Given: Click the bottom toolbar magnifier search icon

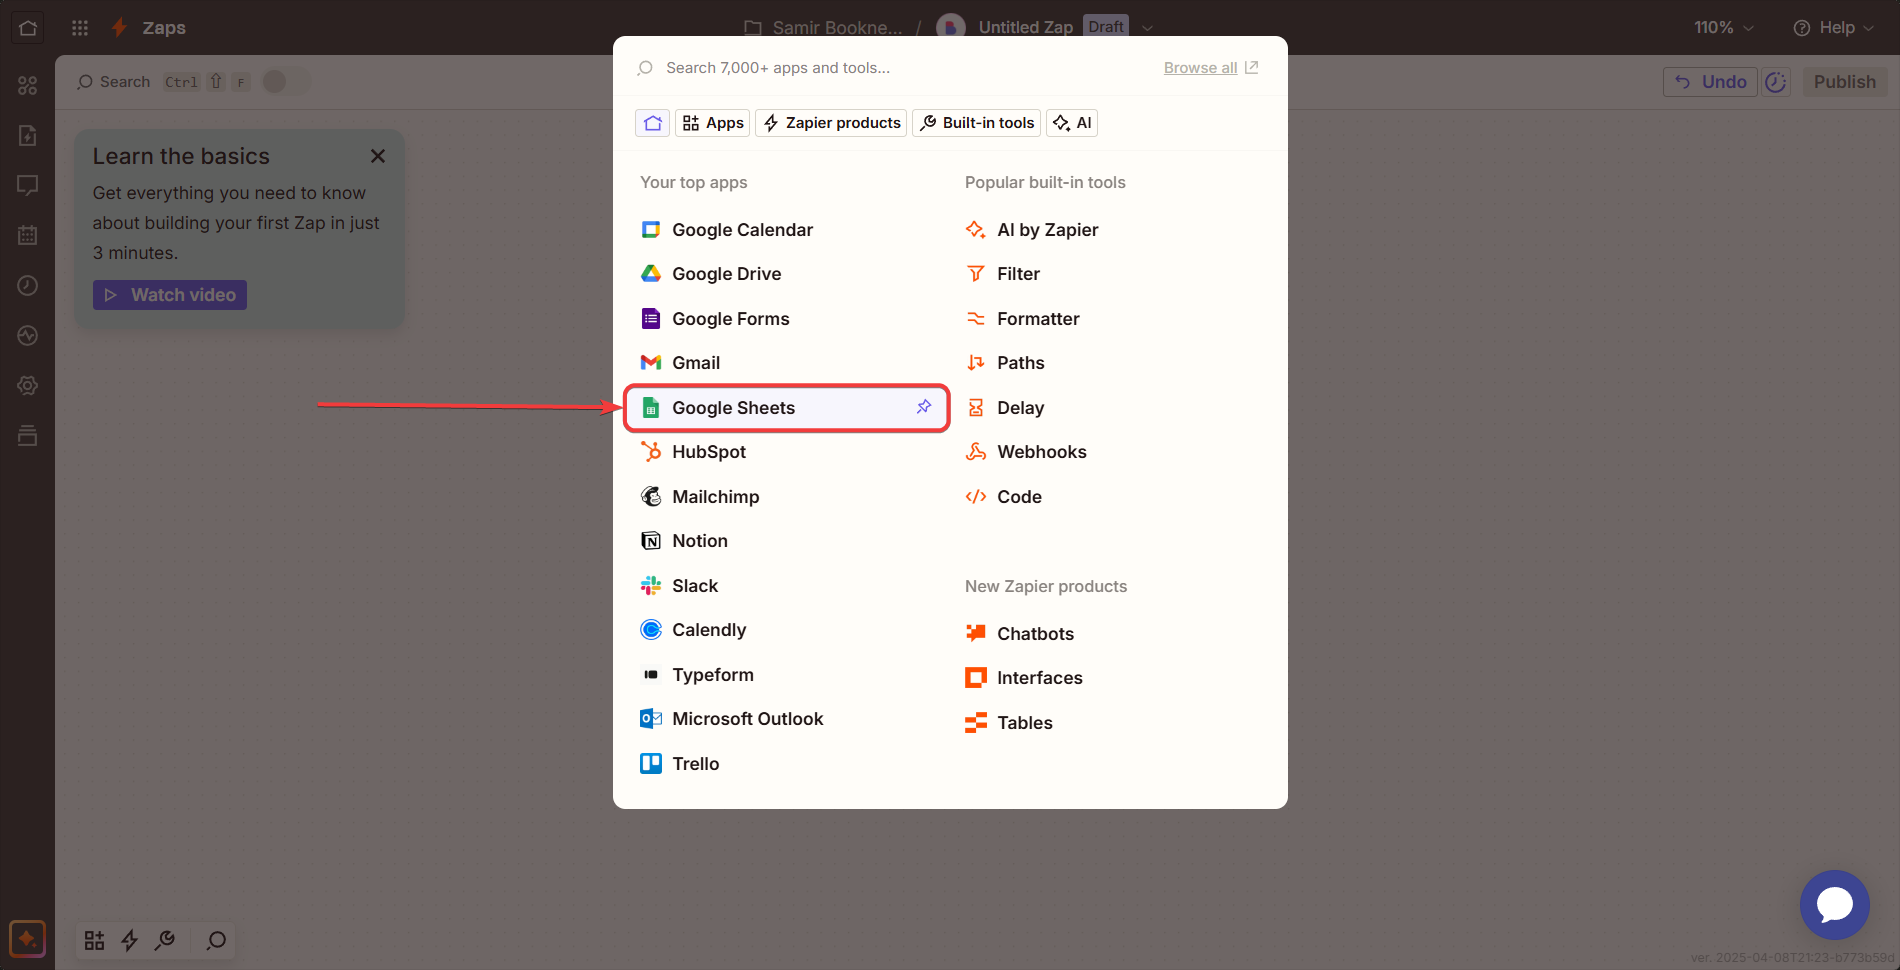Looking at the screenshot, I should point(216,940).
